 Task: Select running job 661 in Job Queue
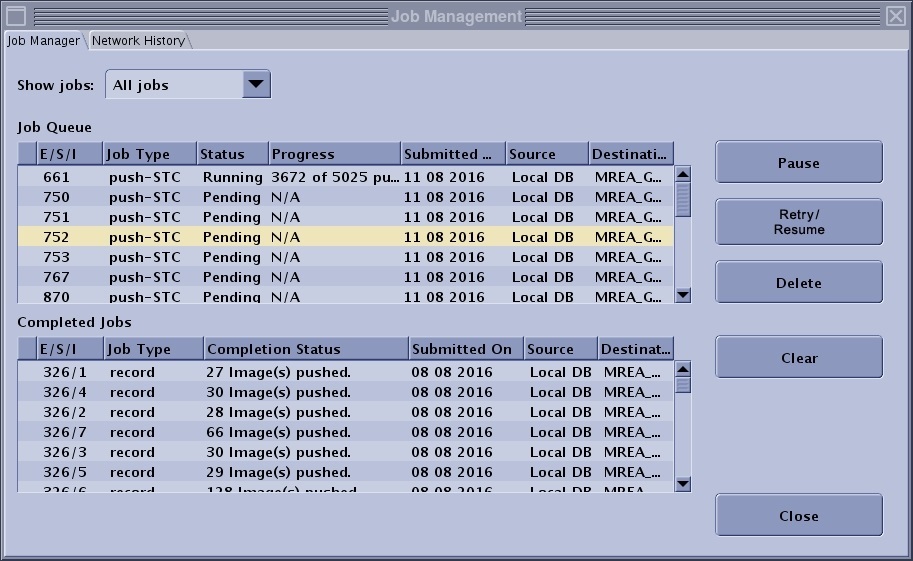(300, 177)
